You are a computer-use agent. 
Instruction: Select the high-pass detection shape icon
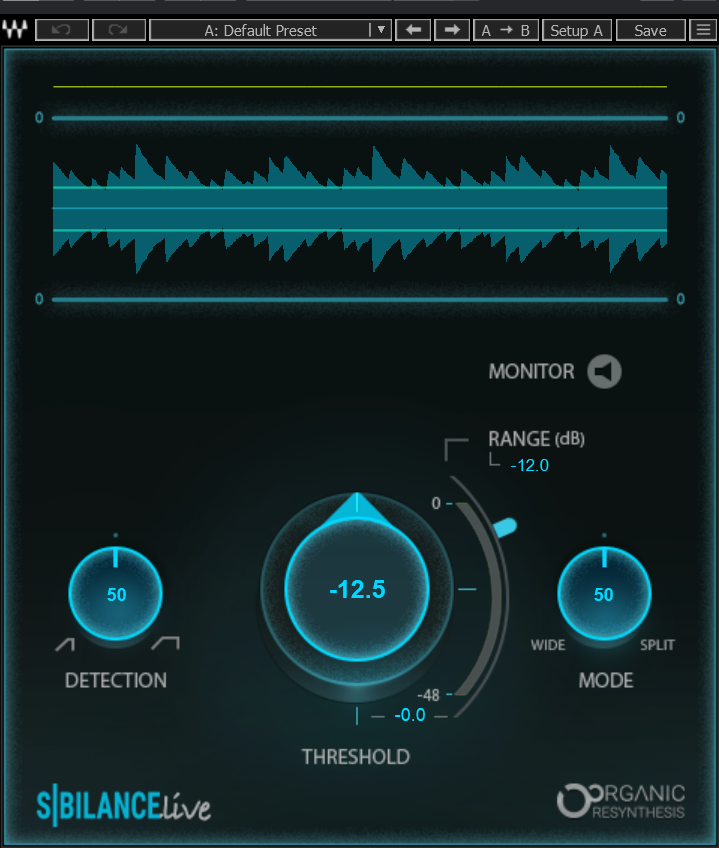[65, 644]
